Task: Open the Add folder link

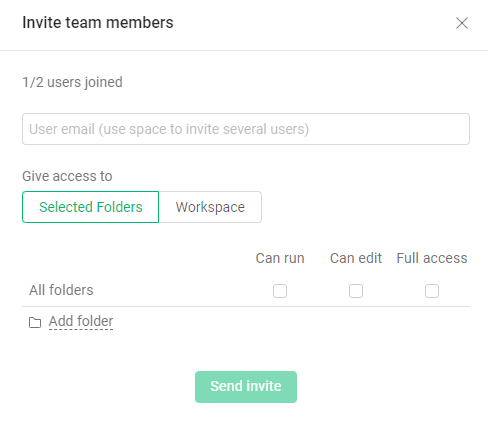Action: pyautogui.click(x=81, y=322)
